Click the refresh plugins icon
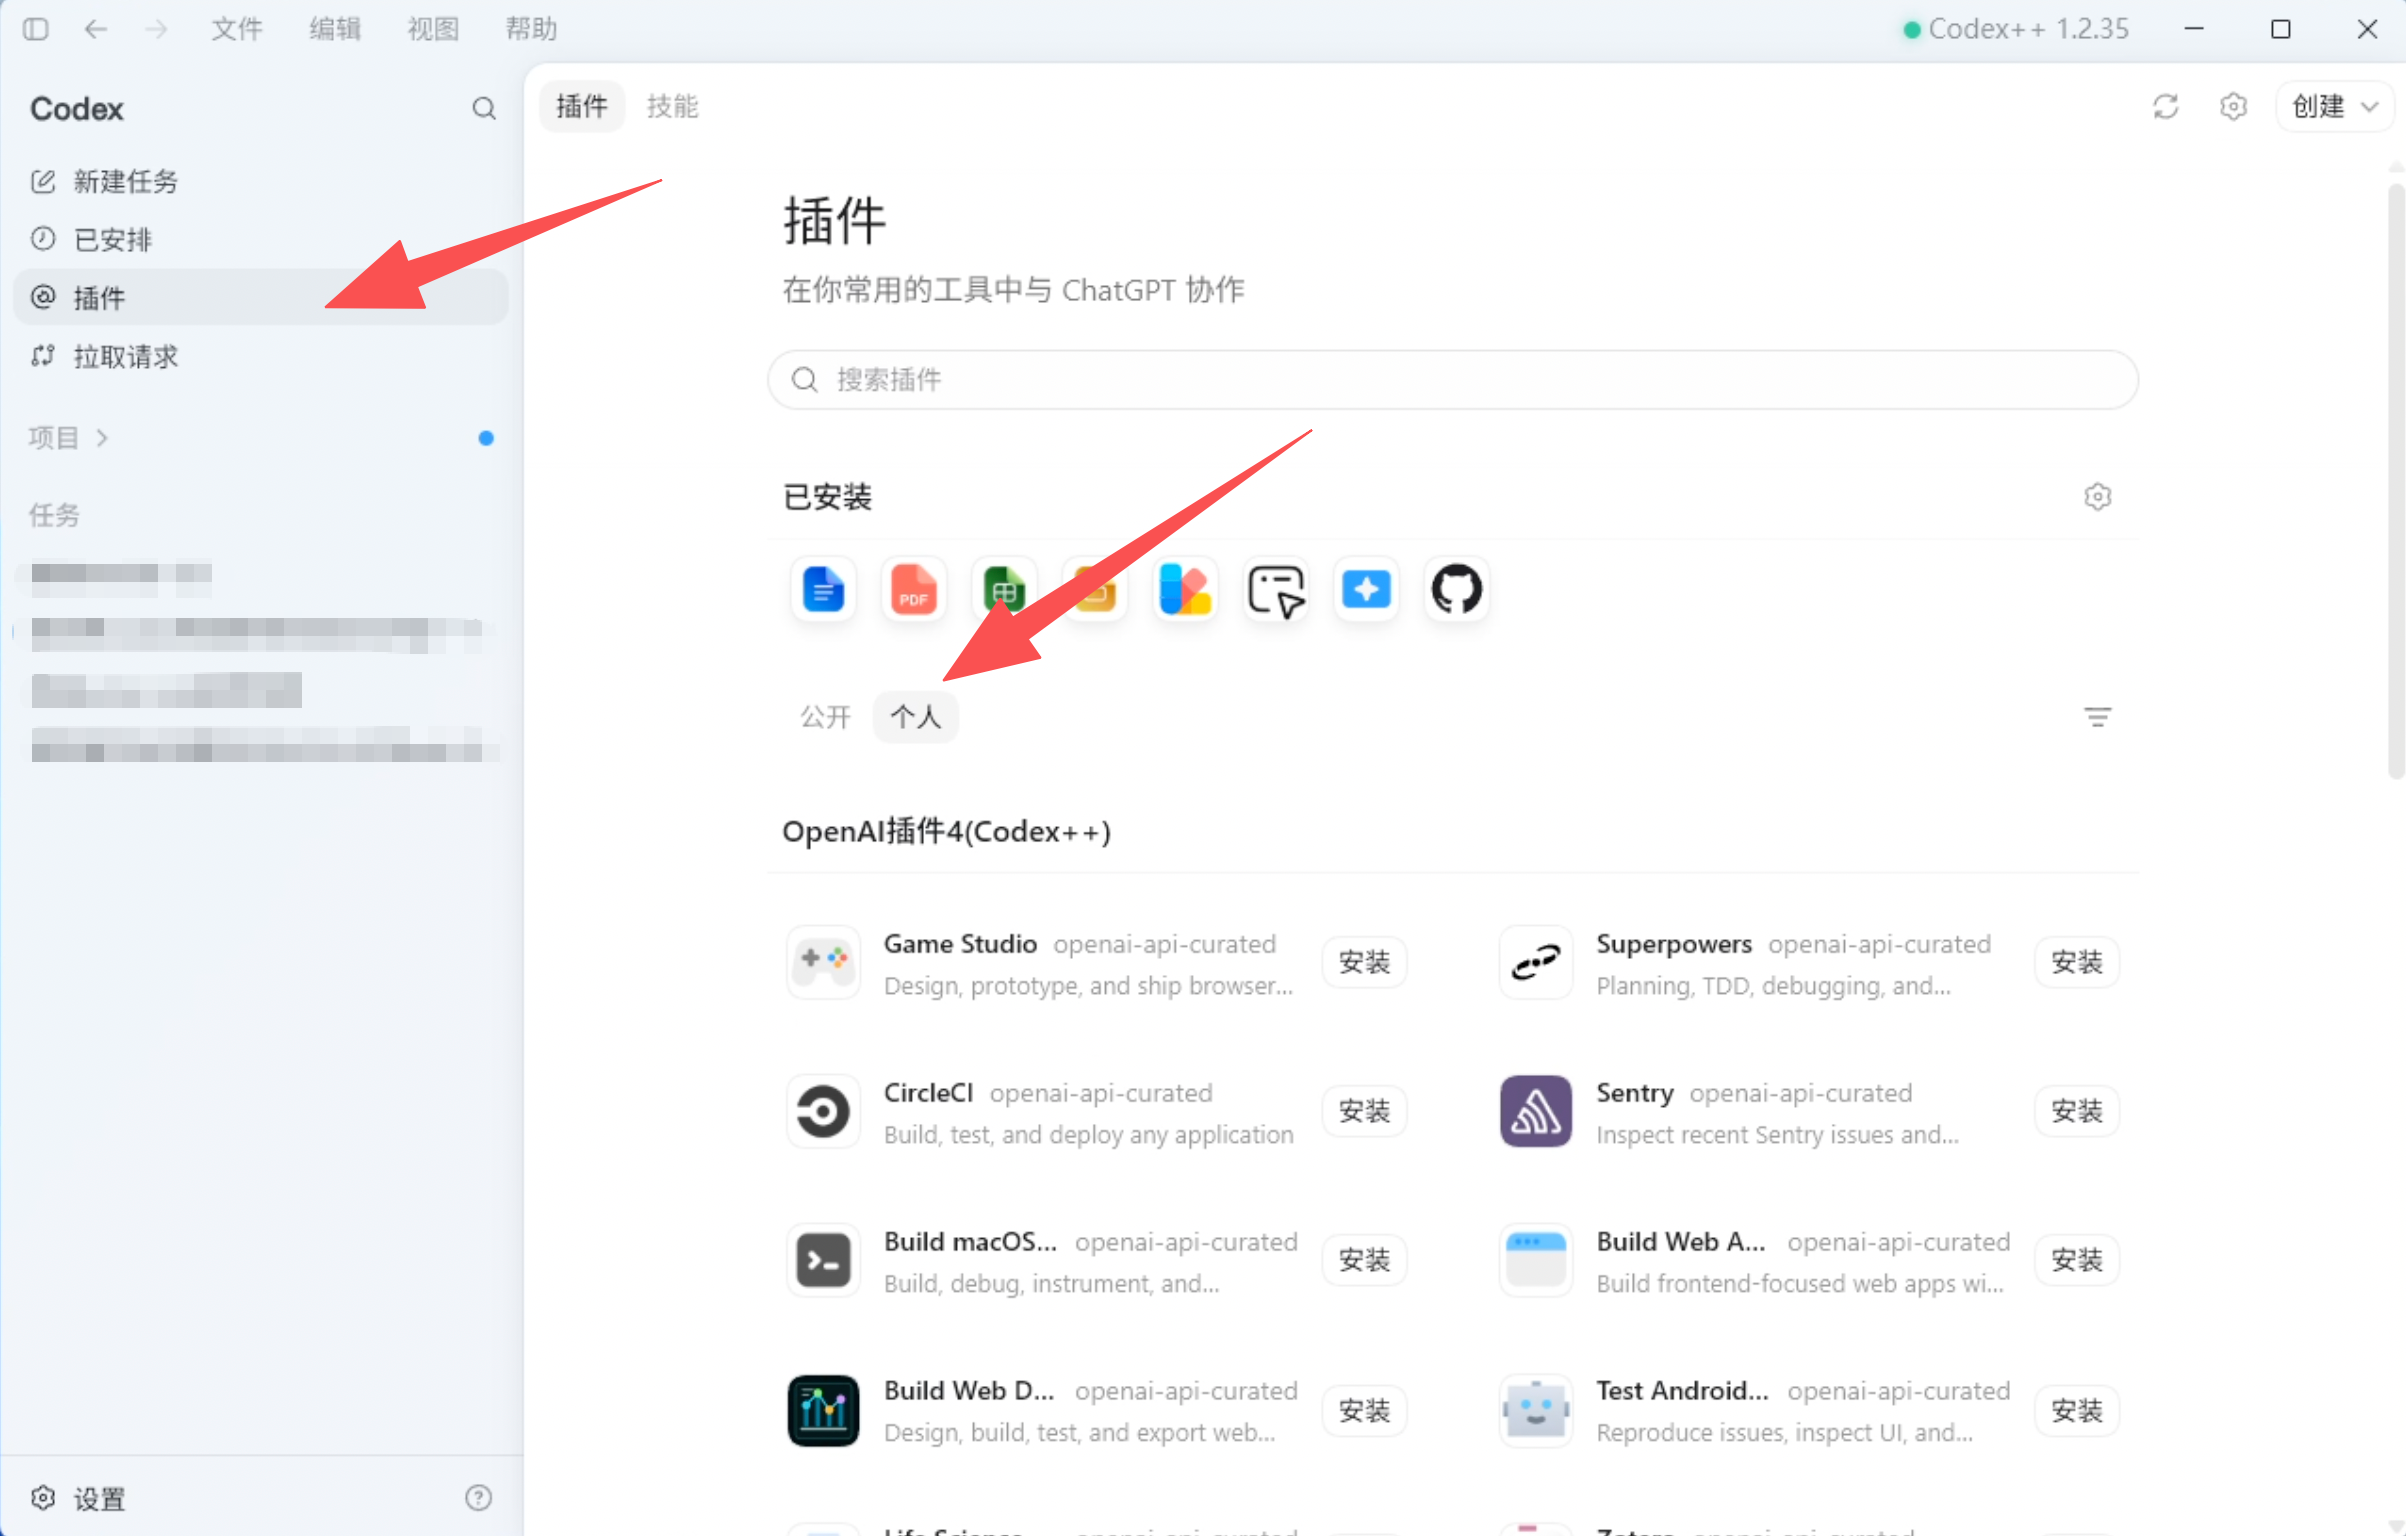Screen dimensions: 2406x1536 [2166, 106]
